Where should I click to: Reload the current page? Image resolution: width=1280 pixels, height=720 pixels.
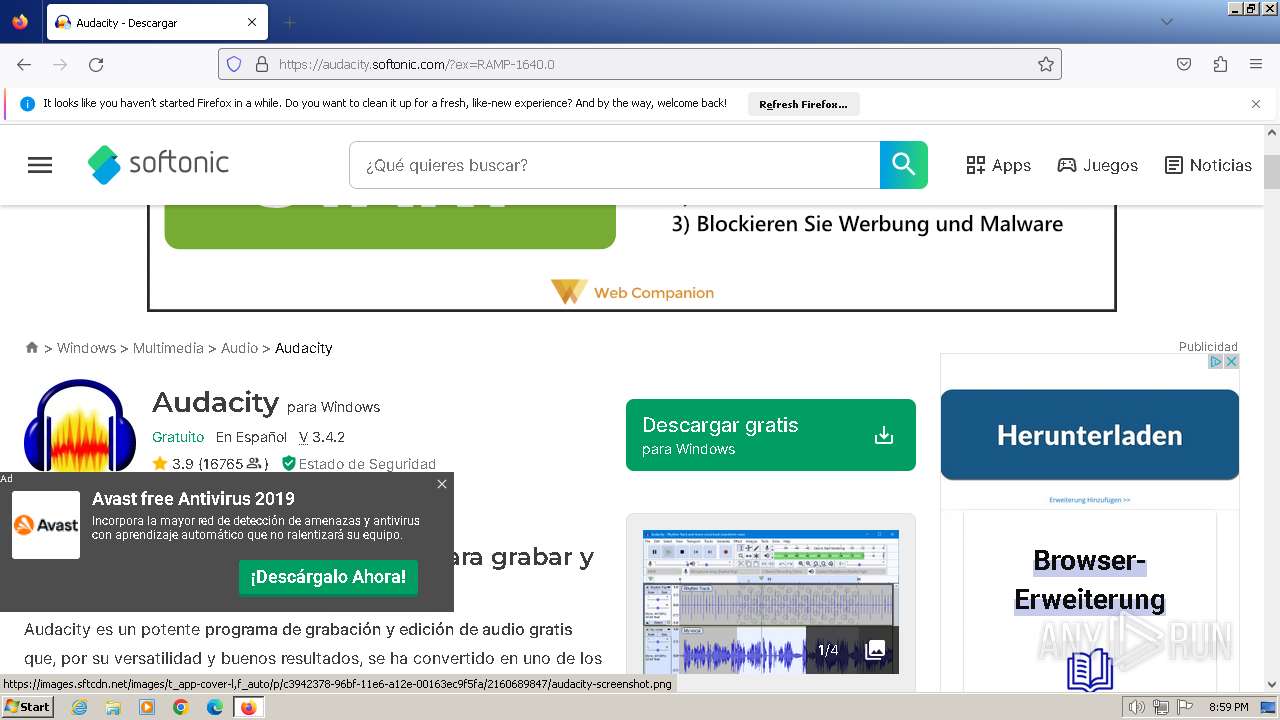pyautogui.click(x=96, y=64)
